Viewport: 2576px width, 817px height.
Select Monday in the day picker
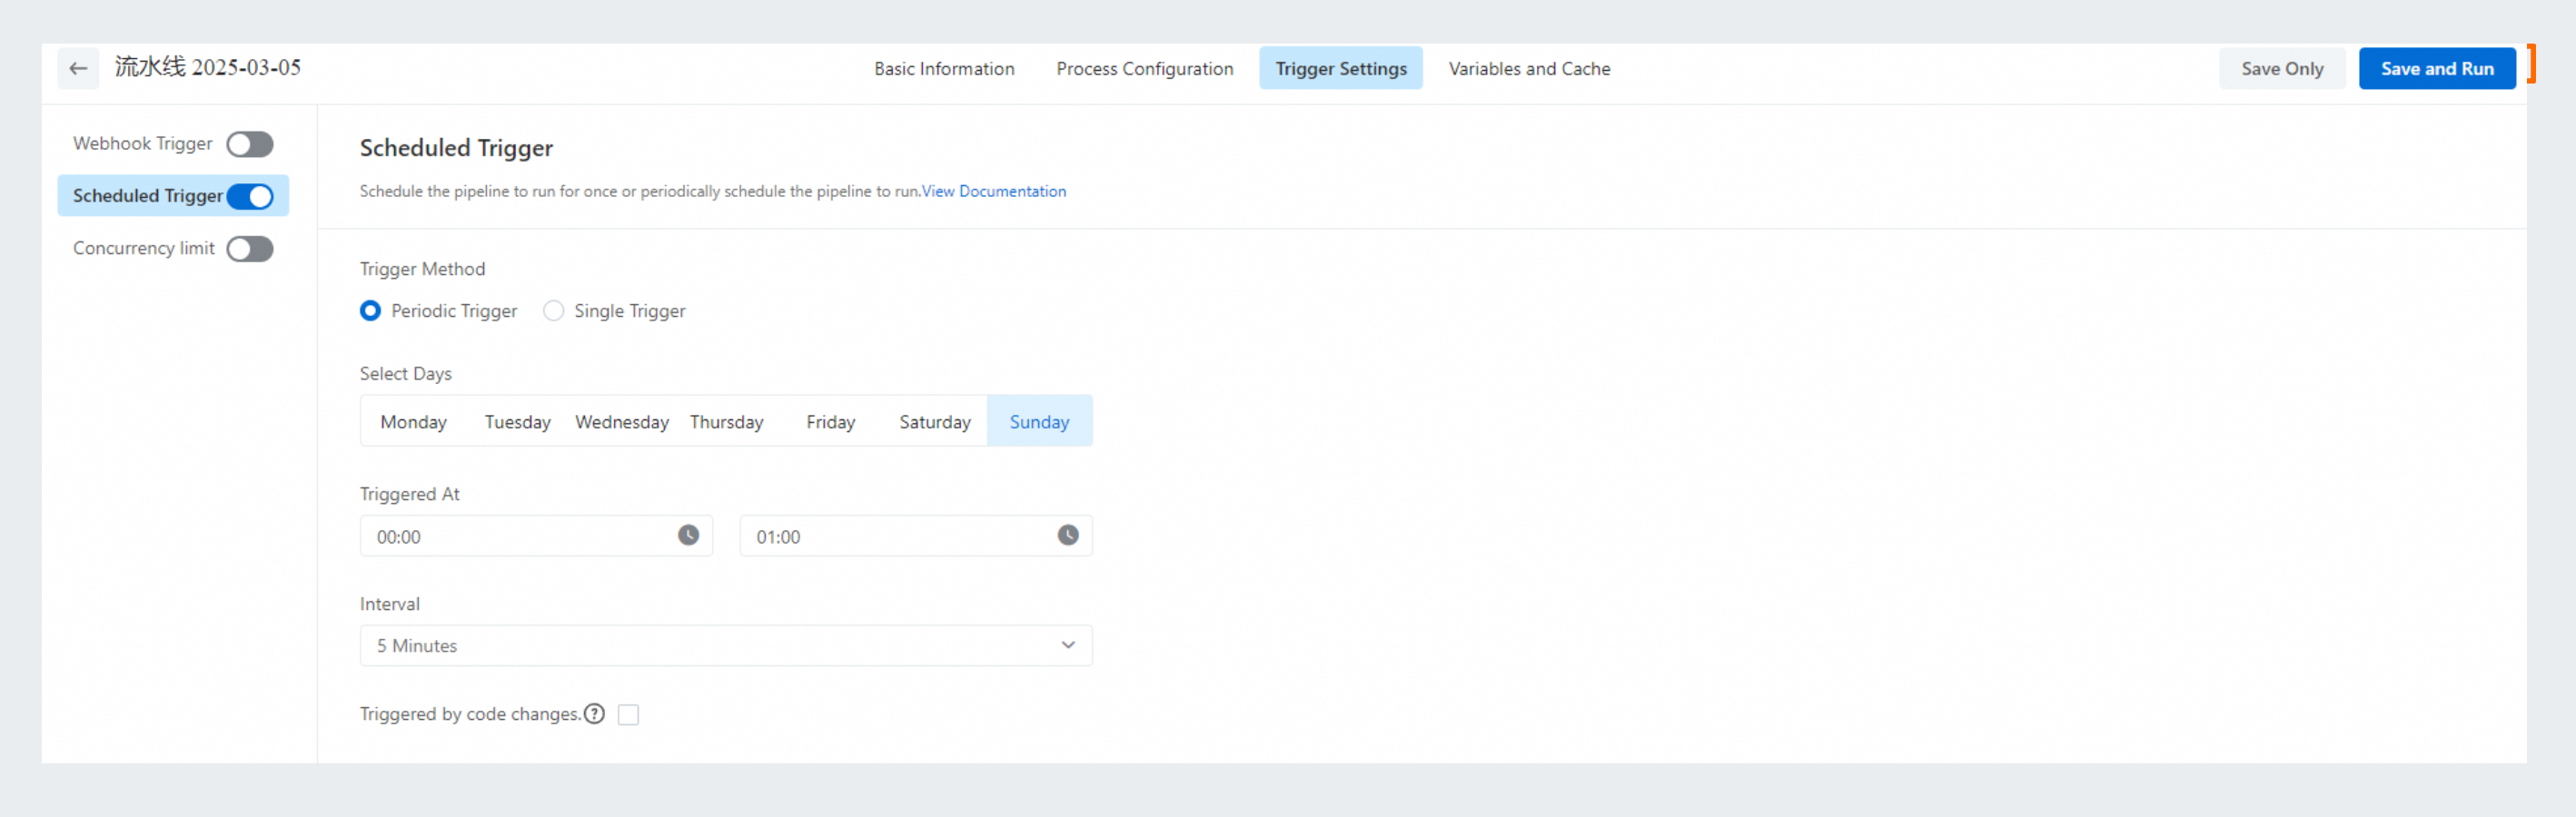[x=413, y=422]
